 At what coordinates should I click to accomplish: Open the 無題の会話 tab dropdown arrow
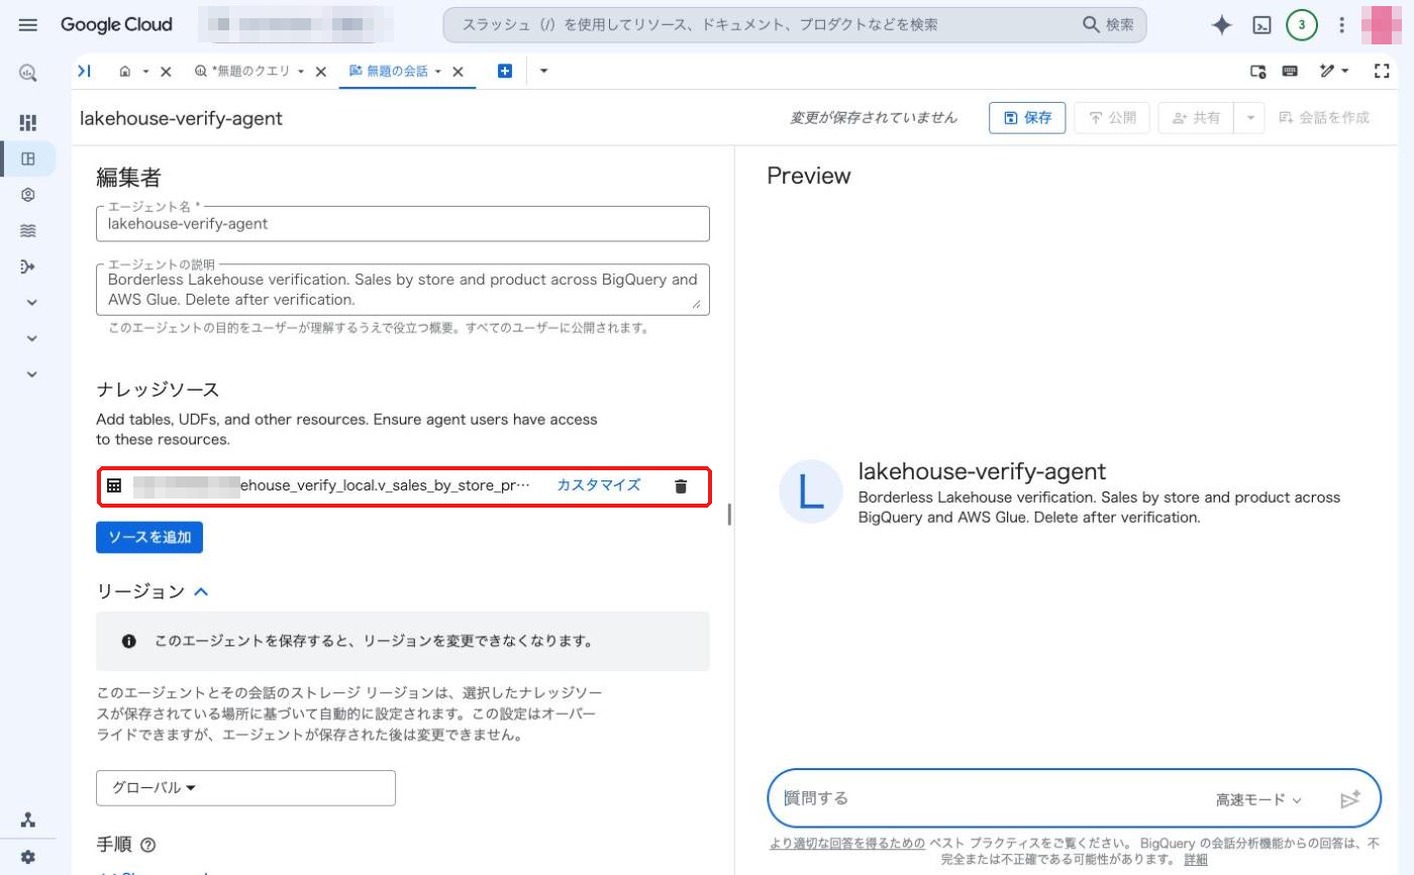coord(438,72)
